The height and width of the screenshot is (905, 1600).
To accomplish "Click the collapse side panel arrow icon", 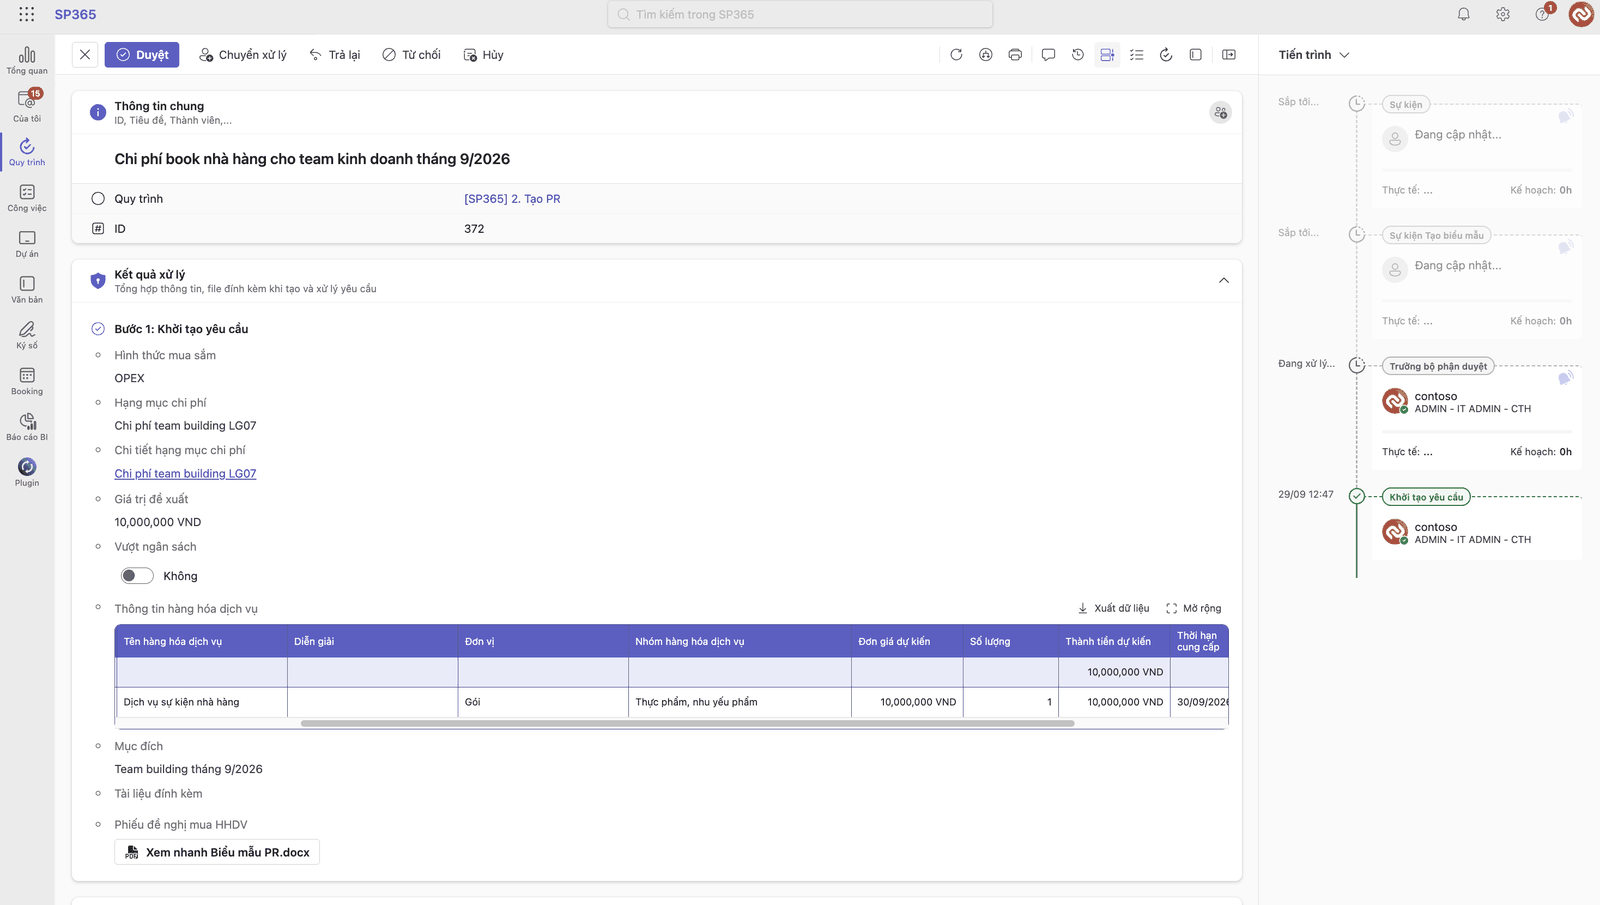I will [1229, 55].
